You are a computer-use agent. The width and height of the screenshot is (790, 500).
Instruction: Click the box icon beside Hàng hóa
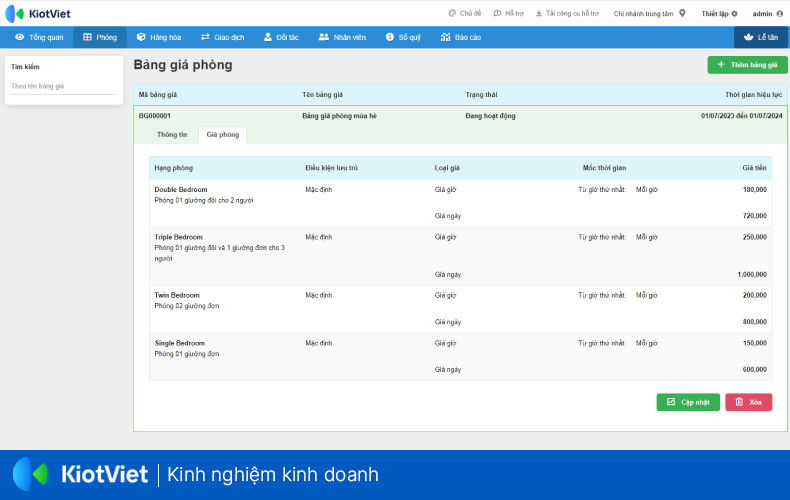141,37
